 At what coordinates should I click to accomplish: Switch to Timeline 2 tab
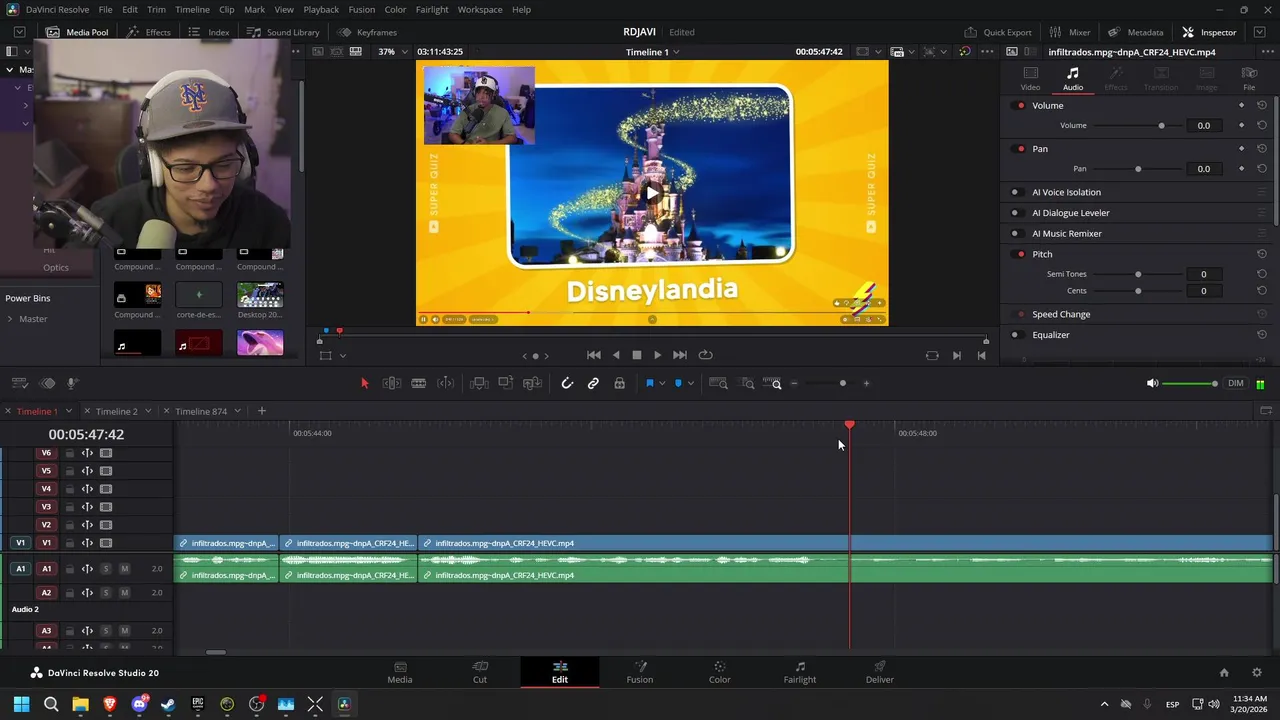(116, 411)
